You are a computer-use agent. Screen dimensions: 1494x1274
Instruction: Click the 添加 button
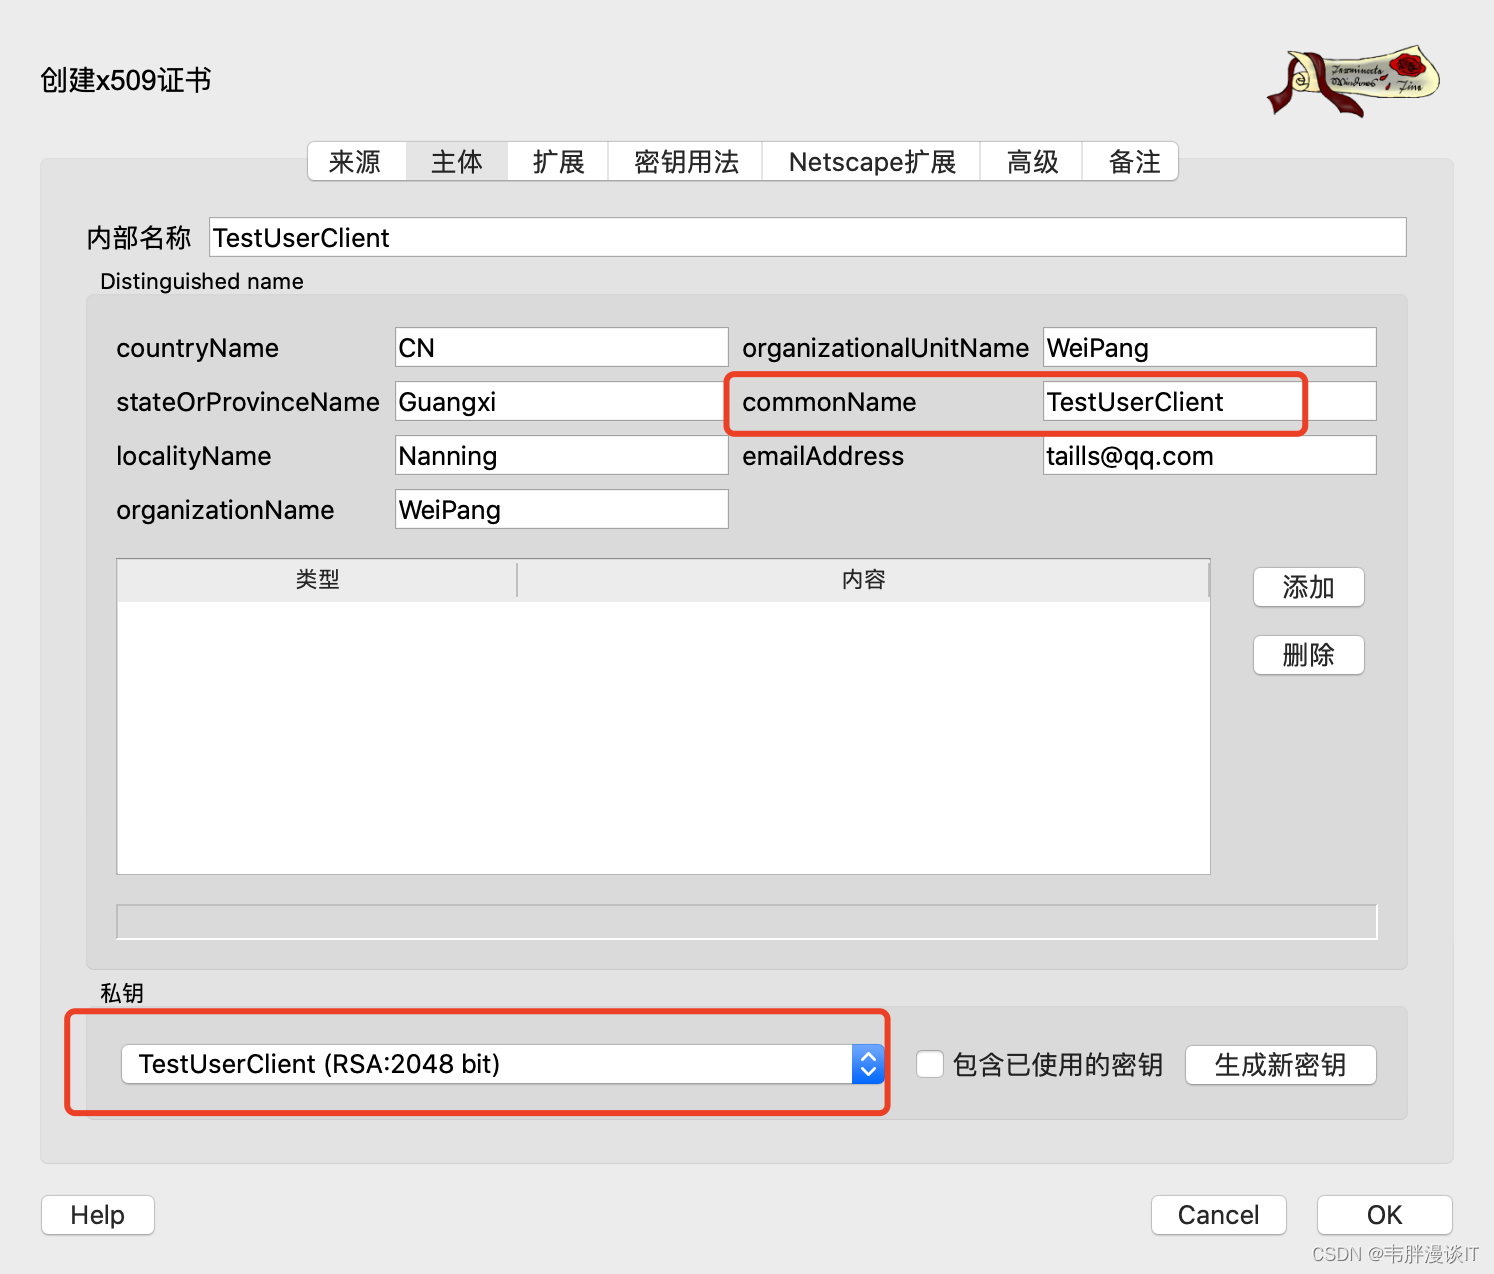pyautogui.click(x=1309, y=587)
